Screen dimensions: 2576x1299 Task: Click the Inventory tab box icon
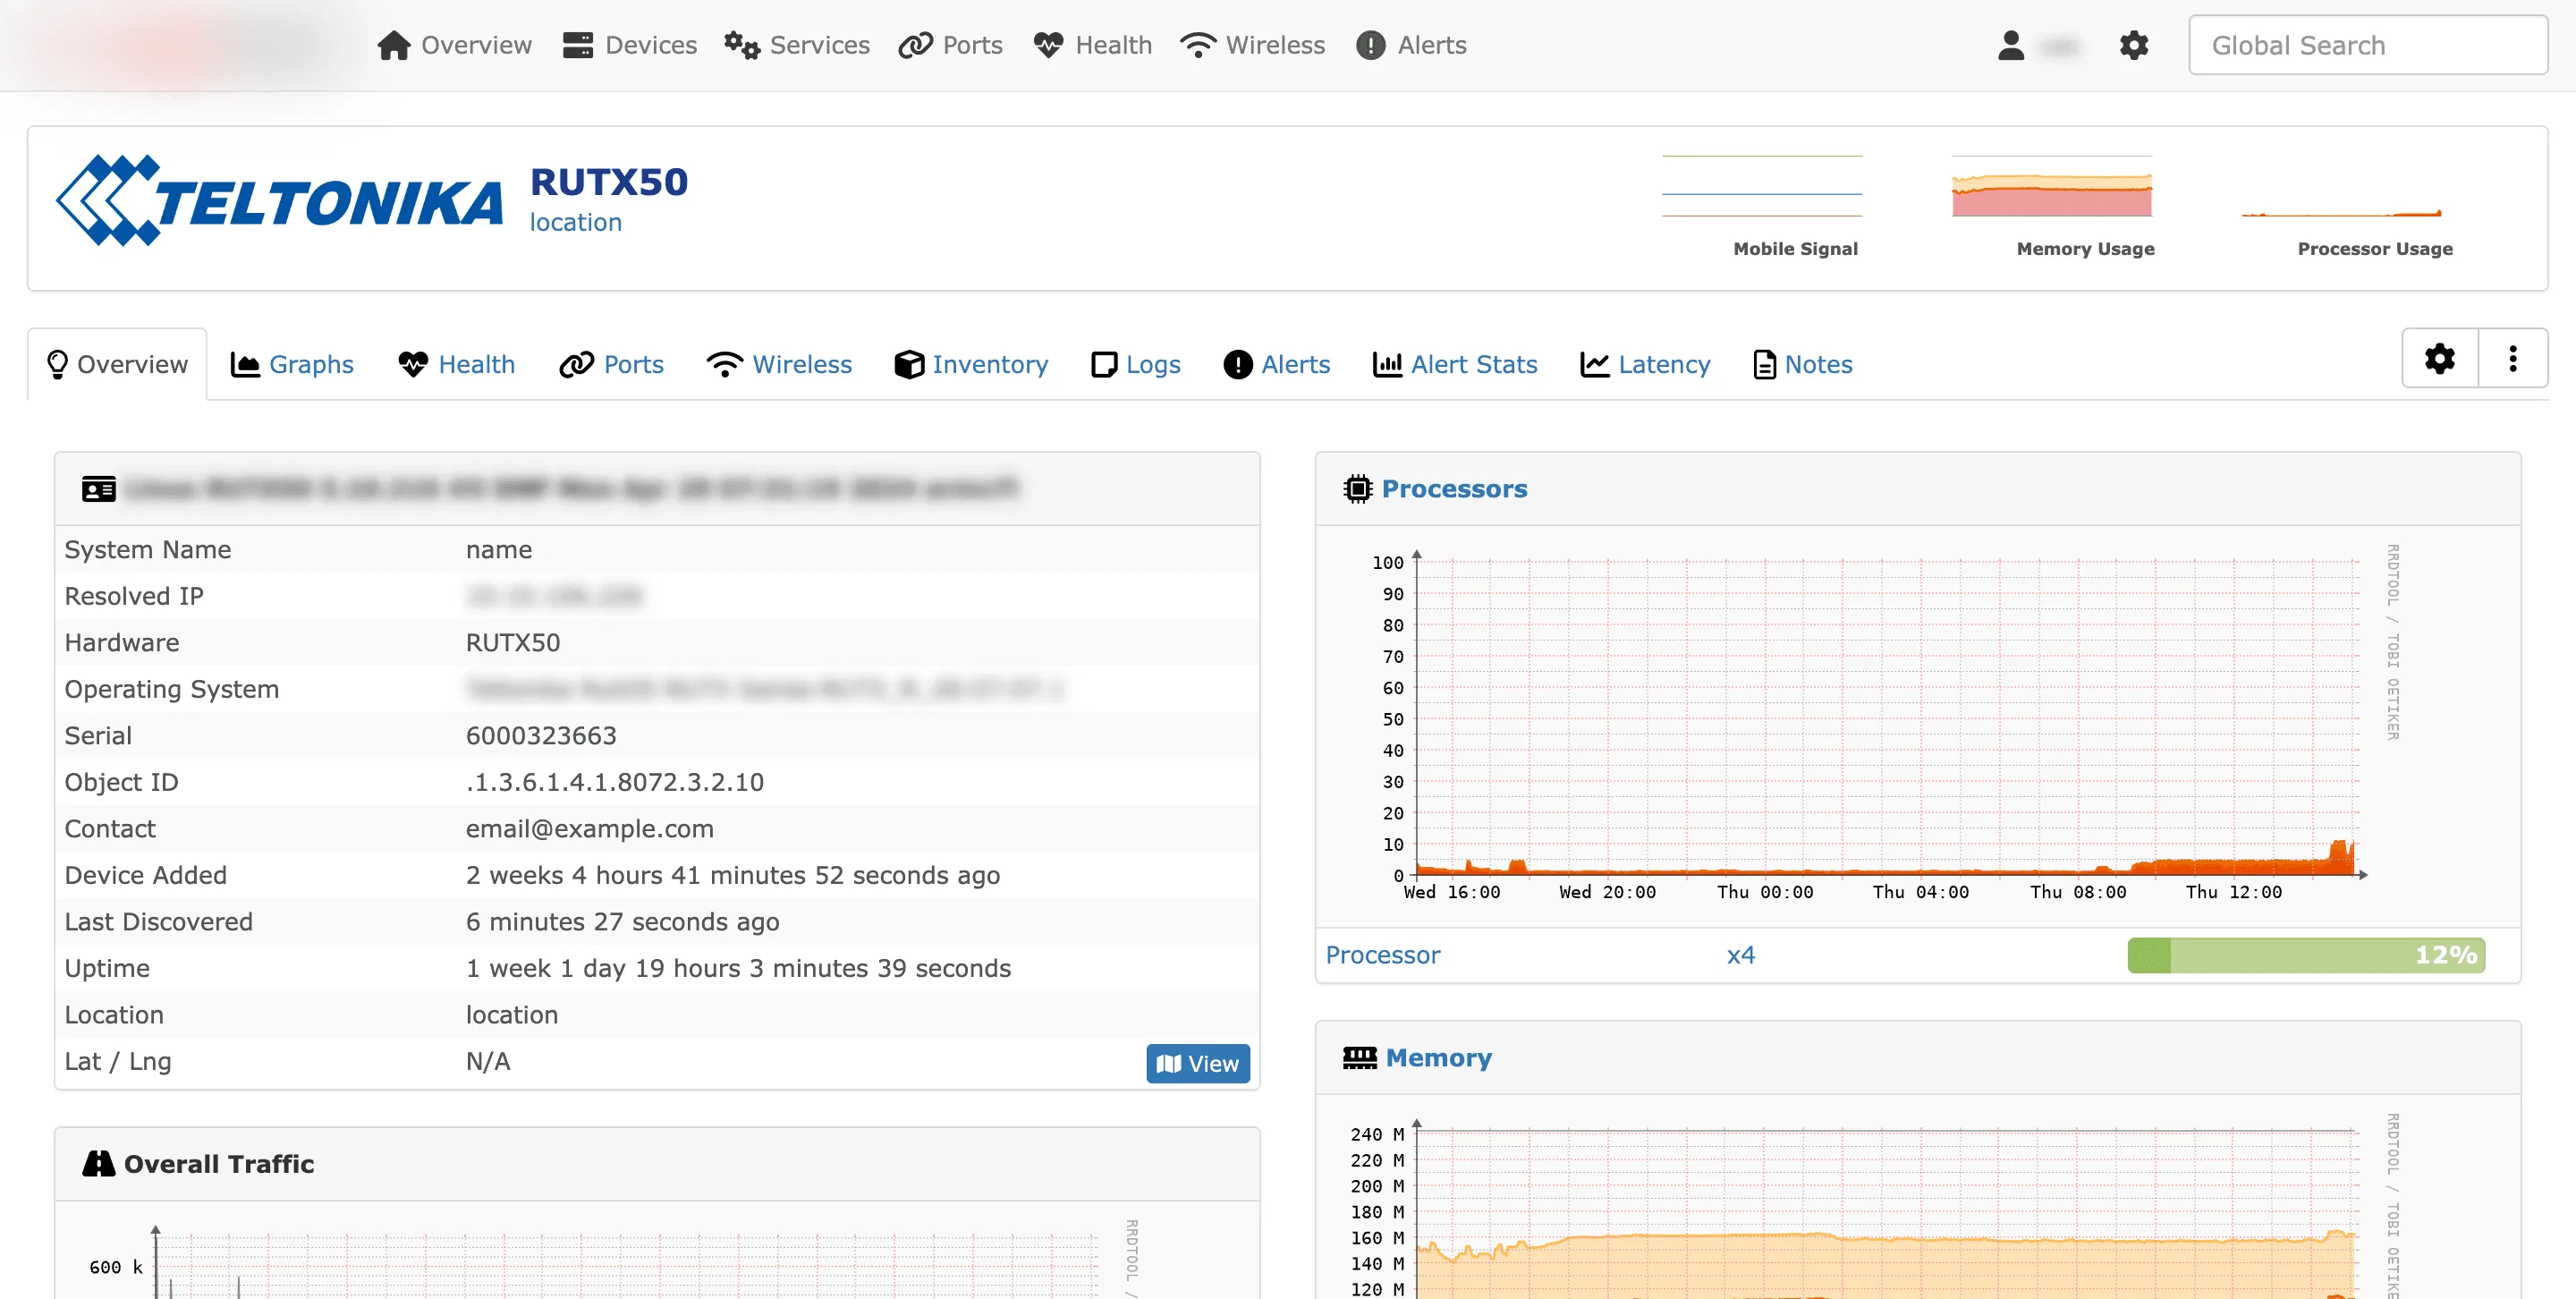[909, 365]
